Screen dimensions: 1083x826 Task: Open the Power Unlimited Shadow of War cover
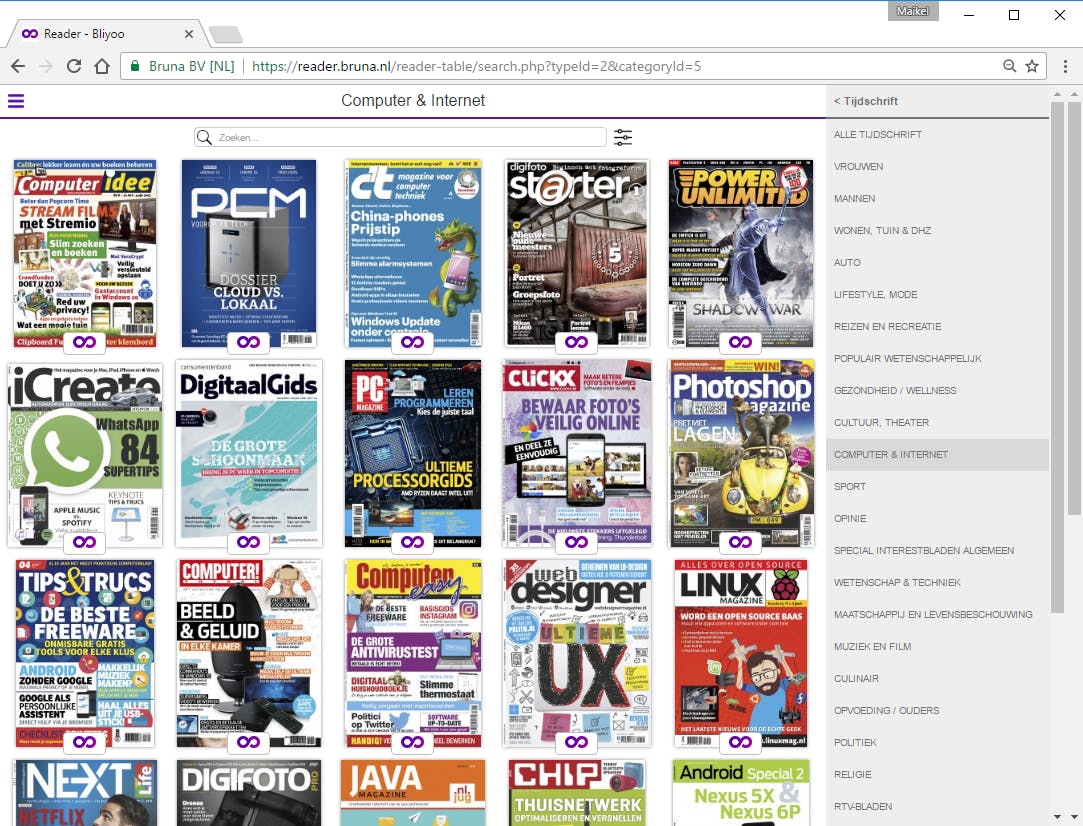740,253
